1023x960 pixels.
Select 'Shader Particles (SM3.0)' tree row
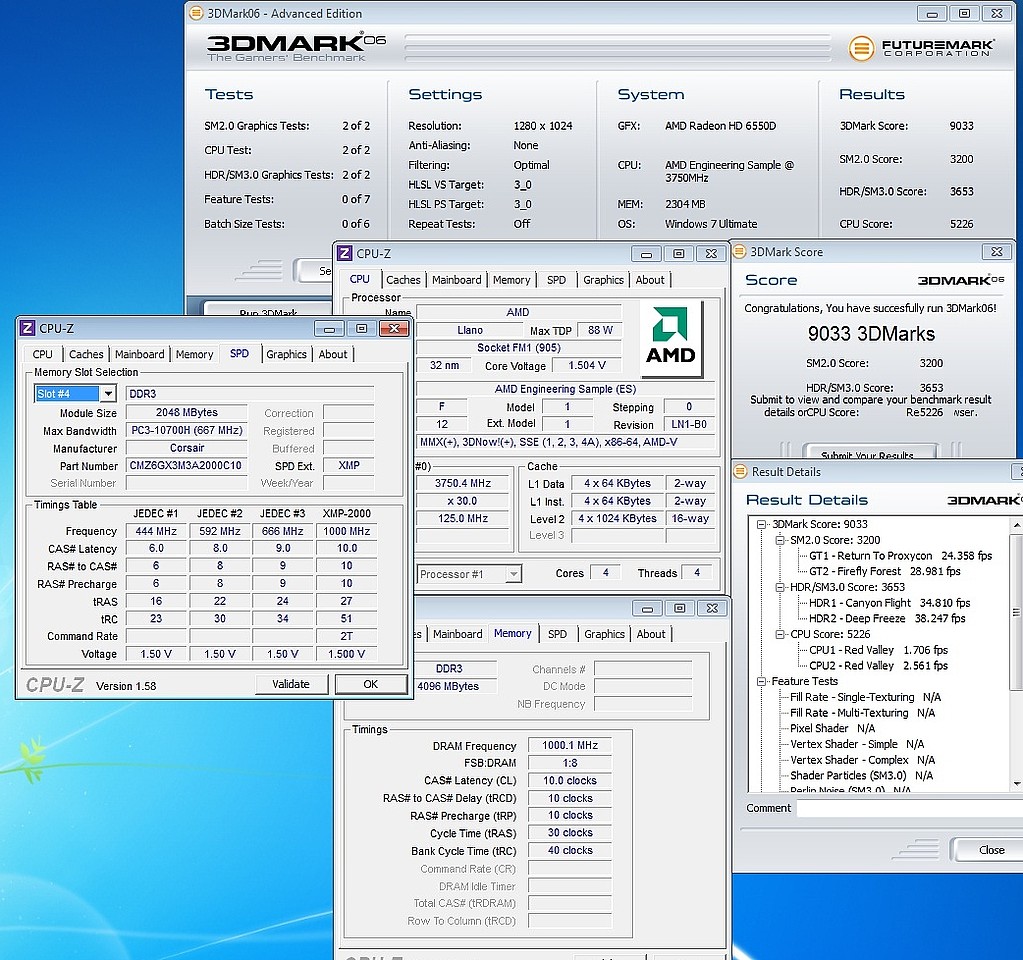pyautogui.click(x=861, y=775)
